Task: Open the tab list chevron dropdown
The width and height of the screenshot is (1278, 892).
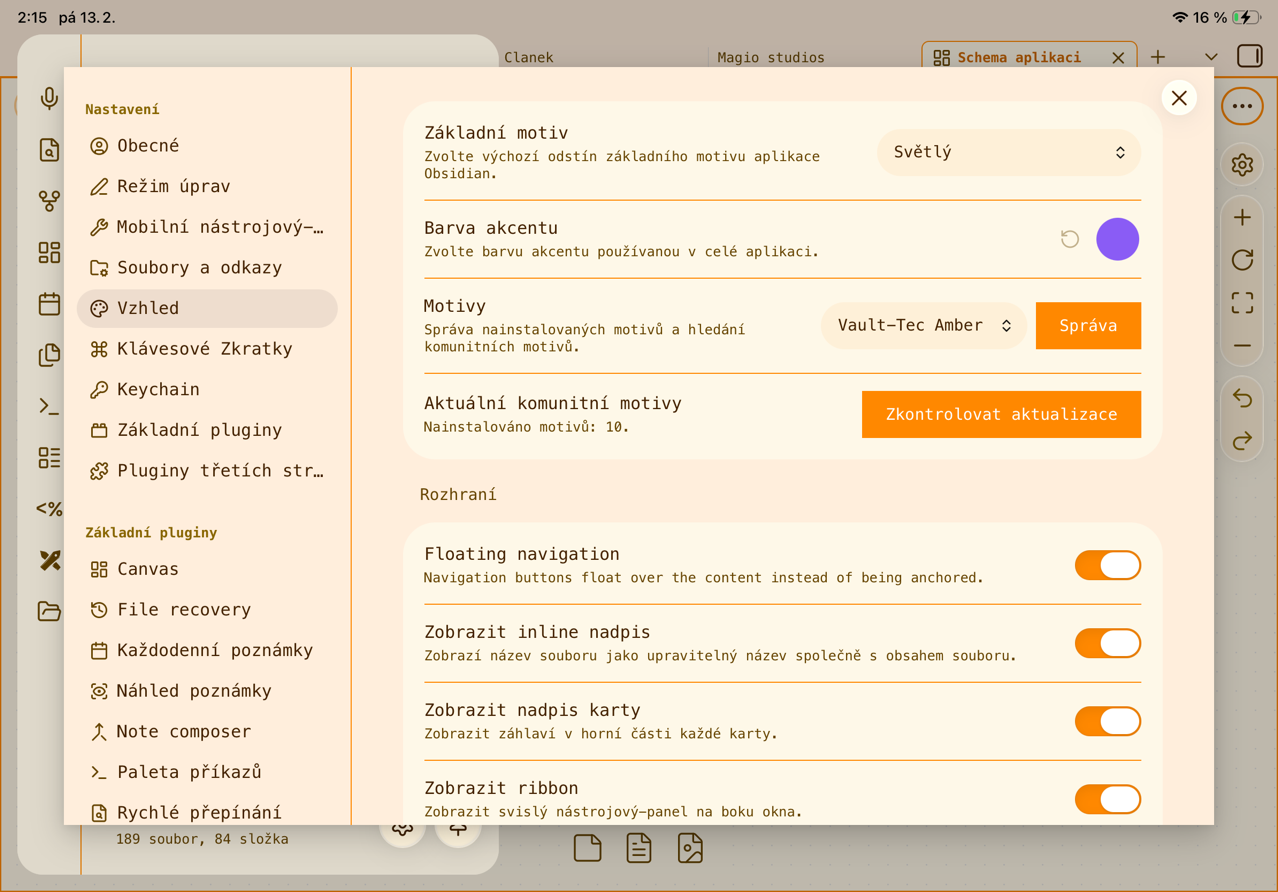Action: 1211,57
